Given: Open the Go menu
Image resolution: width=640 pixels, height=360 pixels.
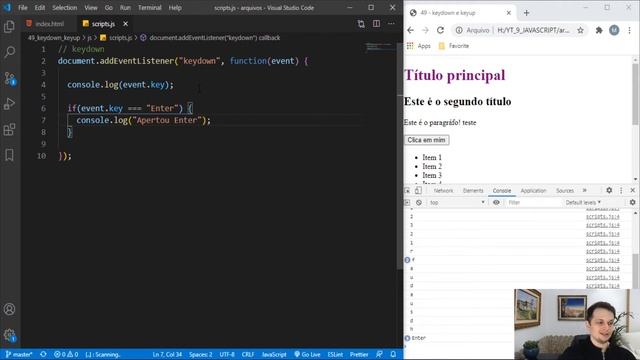Looking at the screenshot, I should (109, 7).
